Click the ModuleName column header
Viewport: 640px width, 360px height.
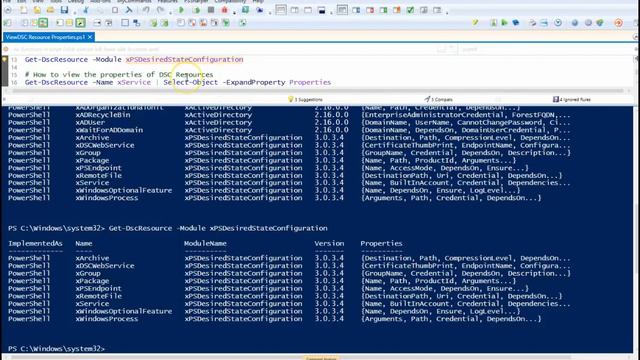[x=205, y=243]
